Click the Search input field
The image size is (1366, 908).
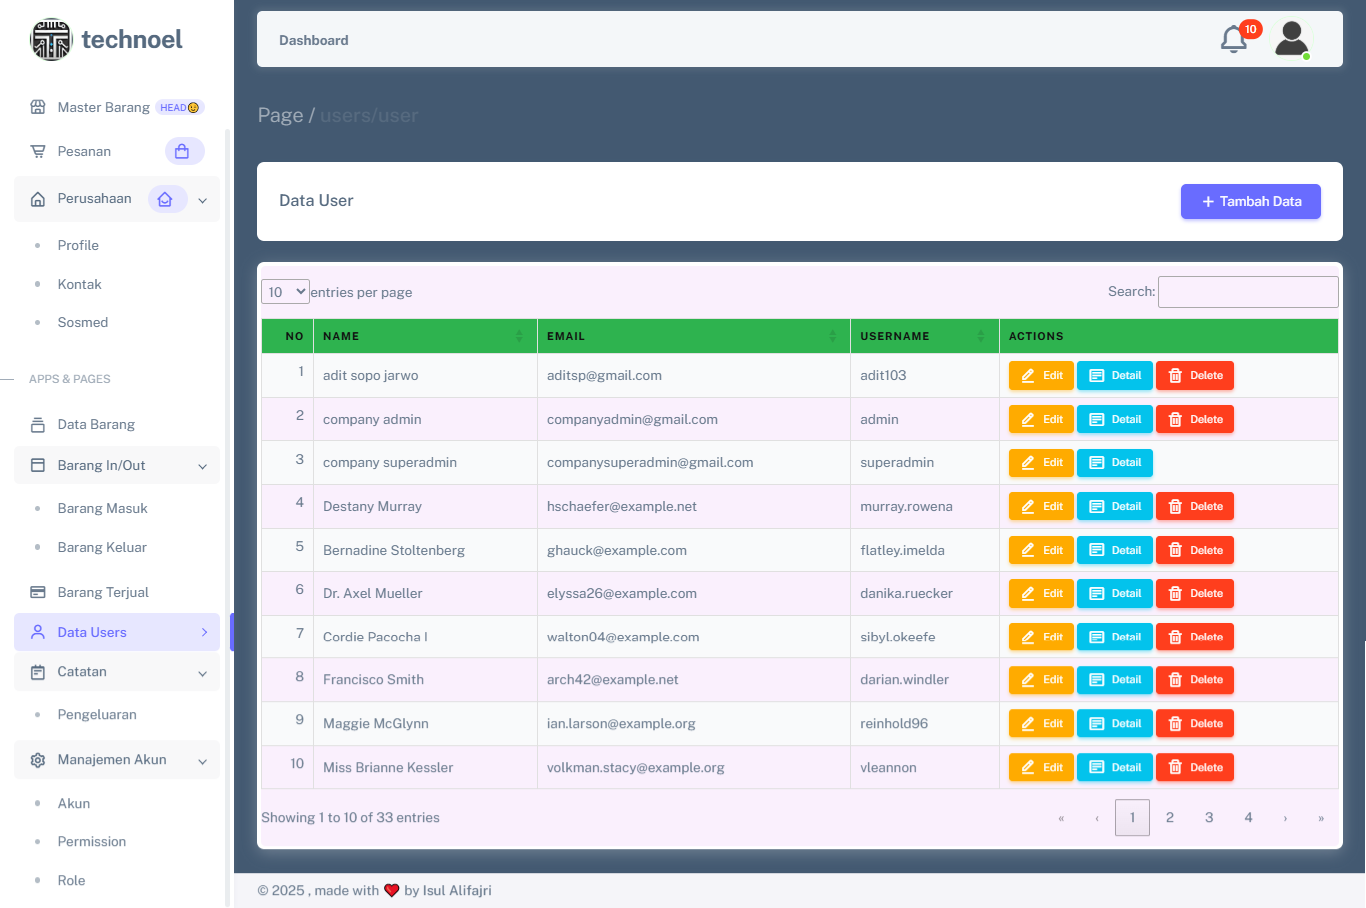pyautogui.click(x=1247, y=292)
